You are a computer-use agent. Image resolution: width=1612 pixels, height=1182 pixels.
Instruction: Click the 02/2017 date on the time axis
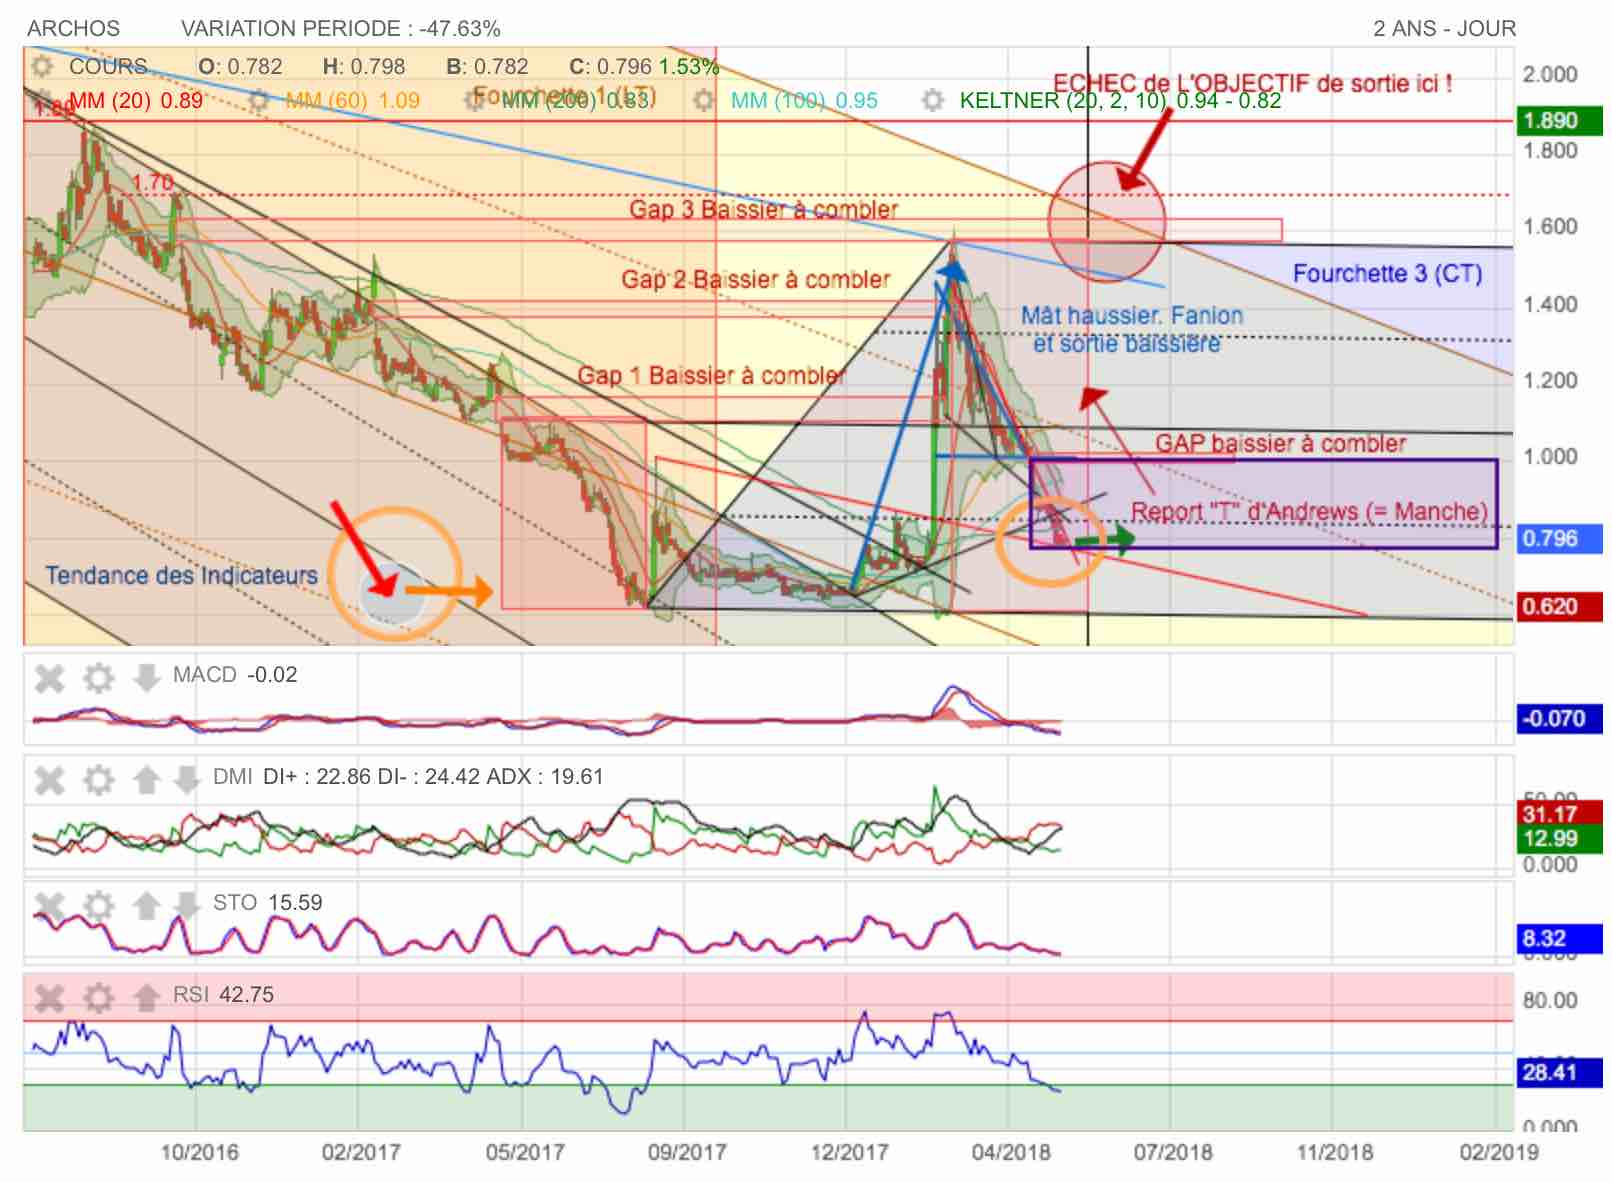tap(361, 1152)
